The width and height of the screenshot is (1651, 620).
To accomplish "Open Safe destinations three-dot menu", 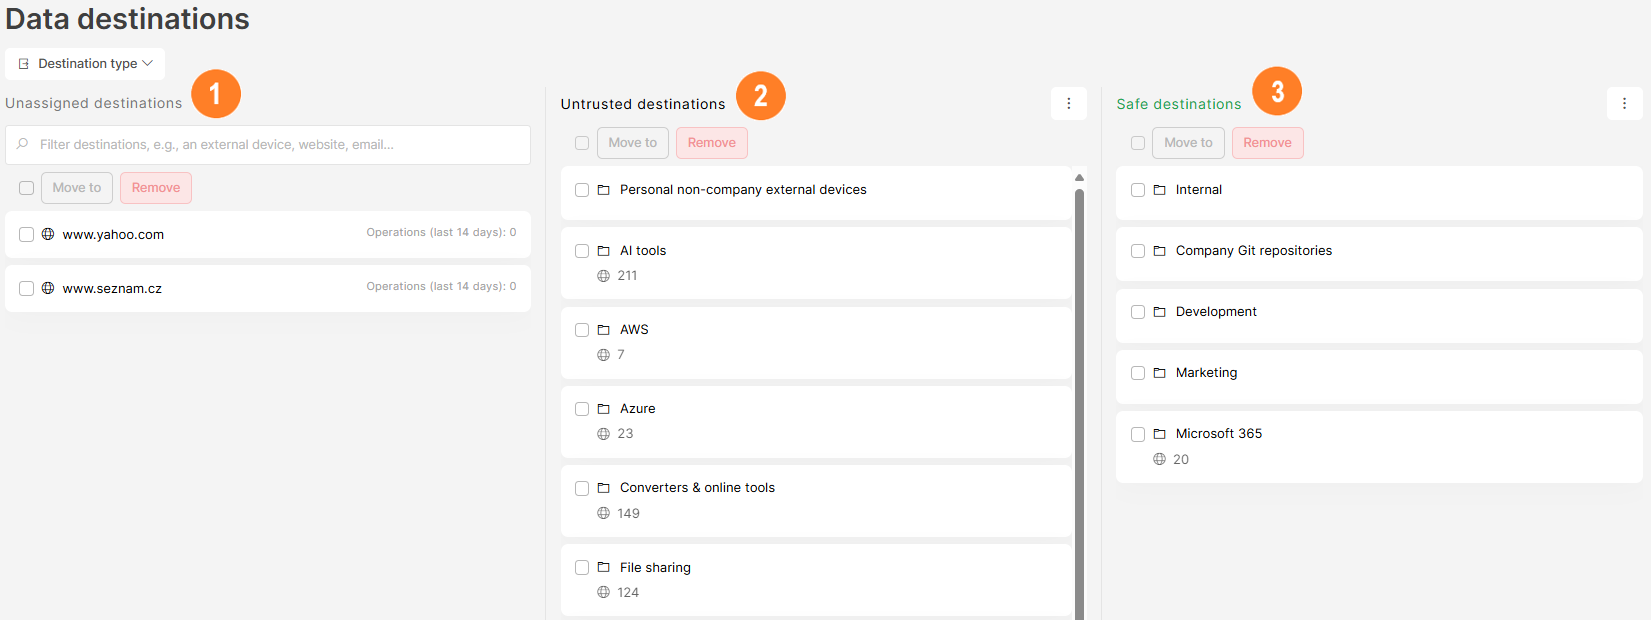I will coord(1624,103).
